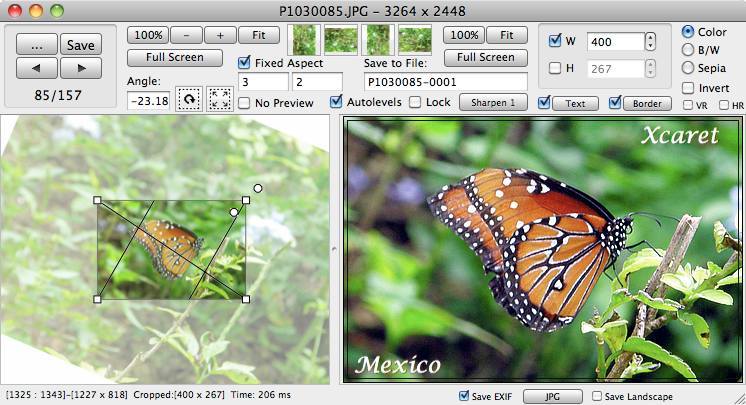This screenshot has height=405, width=746.
Task: Toggle the Text overlay checkbox
Action: tap(545, 102)
